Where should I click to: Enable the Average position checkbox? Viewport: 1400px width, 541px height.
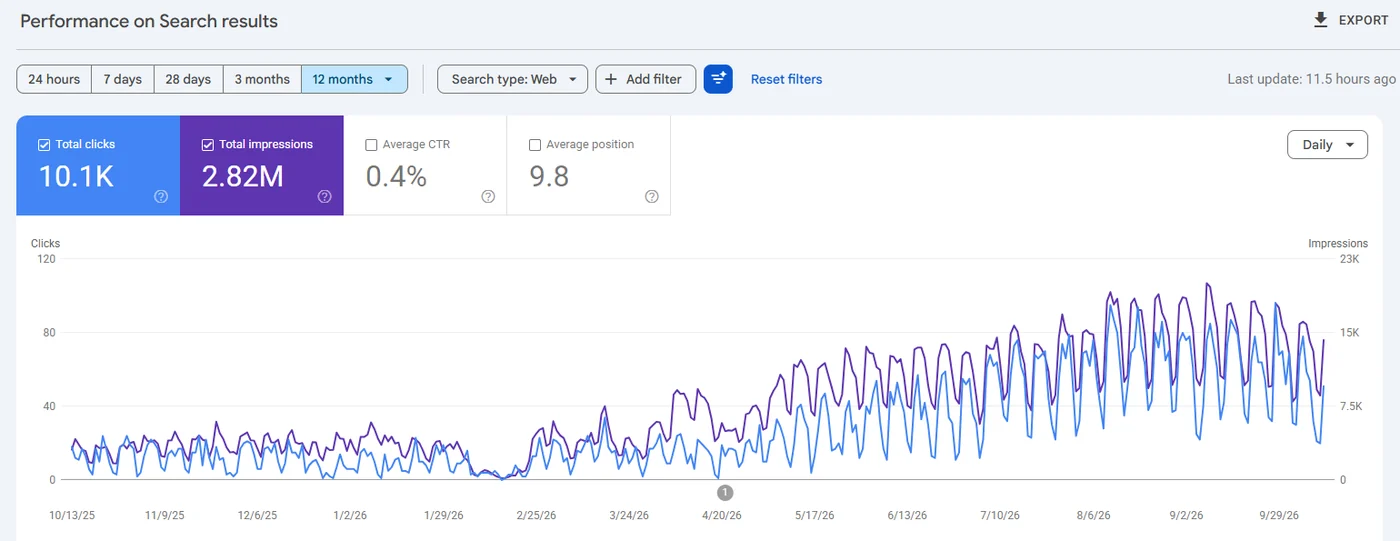point(535,145)
